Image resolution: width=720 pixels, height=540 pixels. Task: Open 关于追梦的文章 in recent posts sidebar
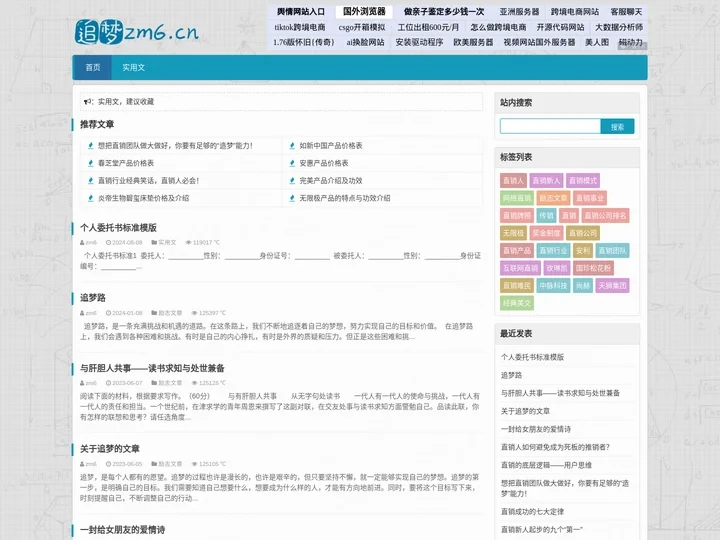coord(525,411)
